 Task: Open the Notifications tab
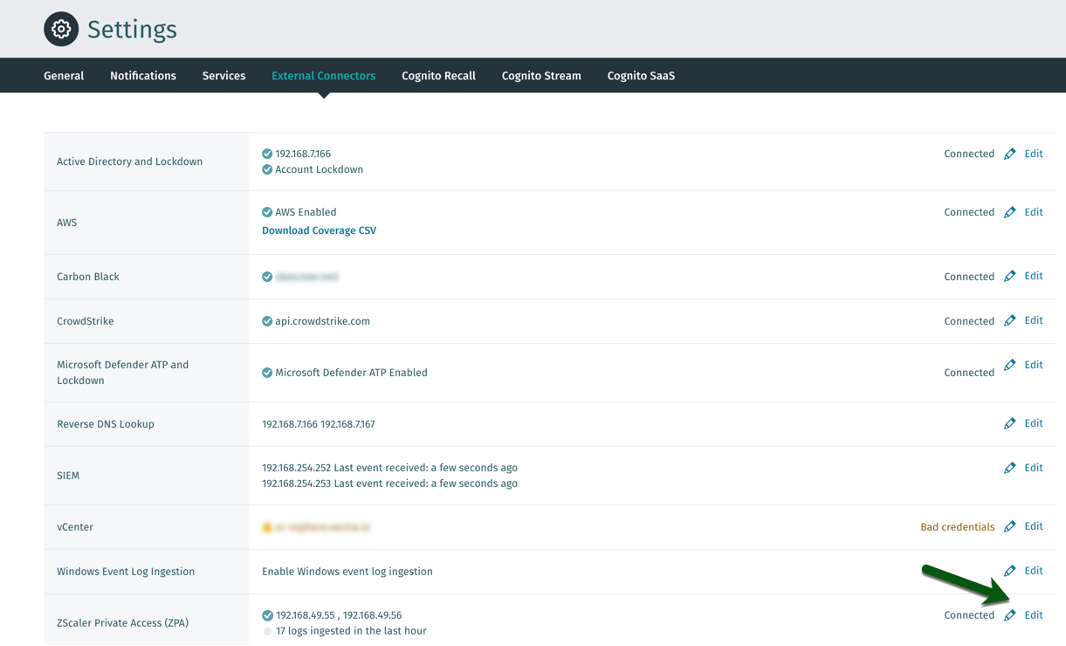(142, 75)
